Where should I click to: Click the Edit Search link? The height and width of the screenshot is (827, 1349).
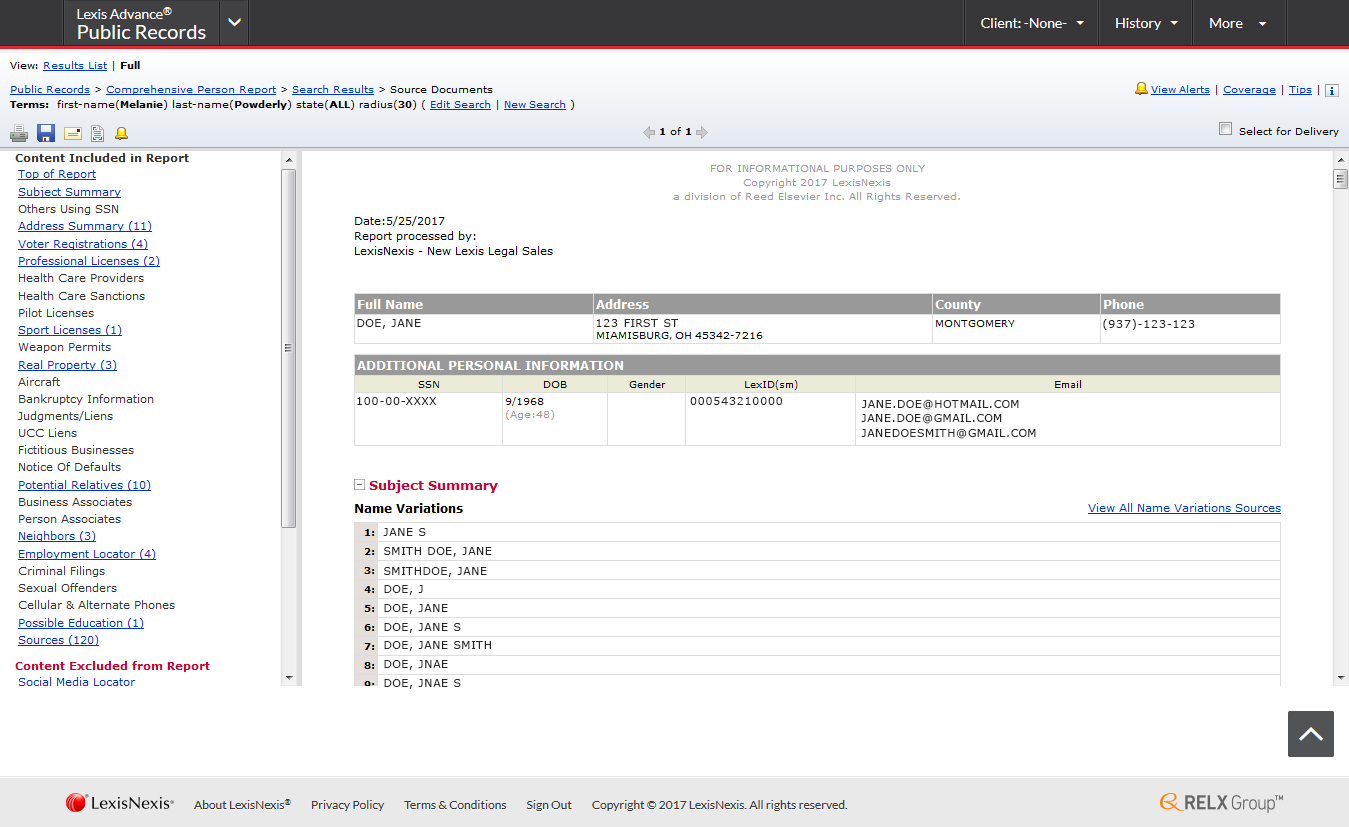pos(460,105)
